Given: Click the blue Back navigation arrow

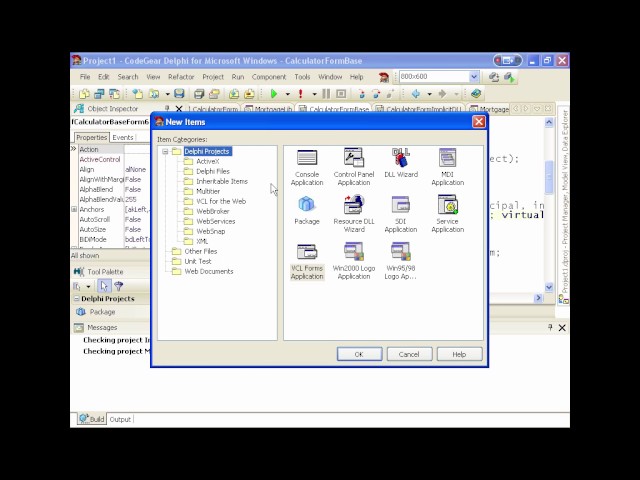Looking at the screenshot, I should click(x=416, y=94).
